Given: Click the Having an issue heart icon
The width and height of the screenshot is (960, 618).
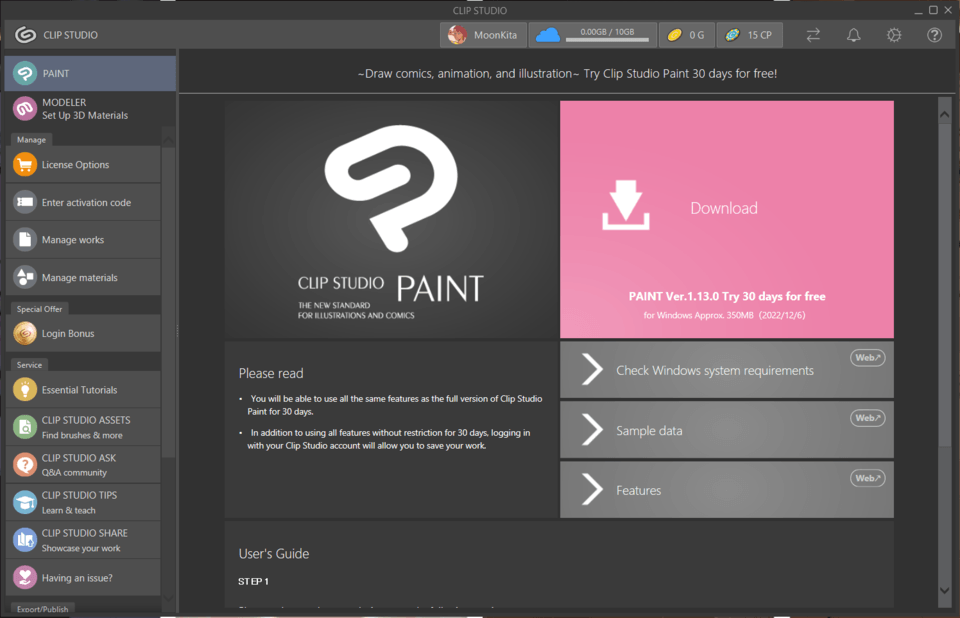Looking at the screenshot, I should coord(25,578).
